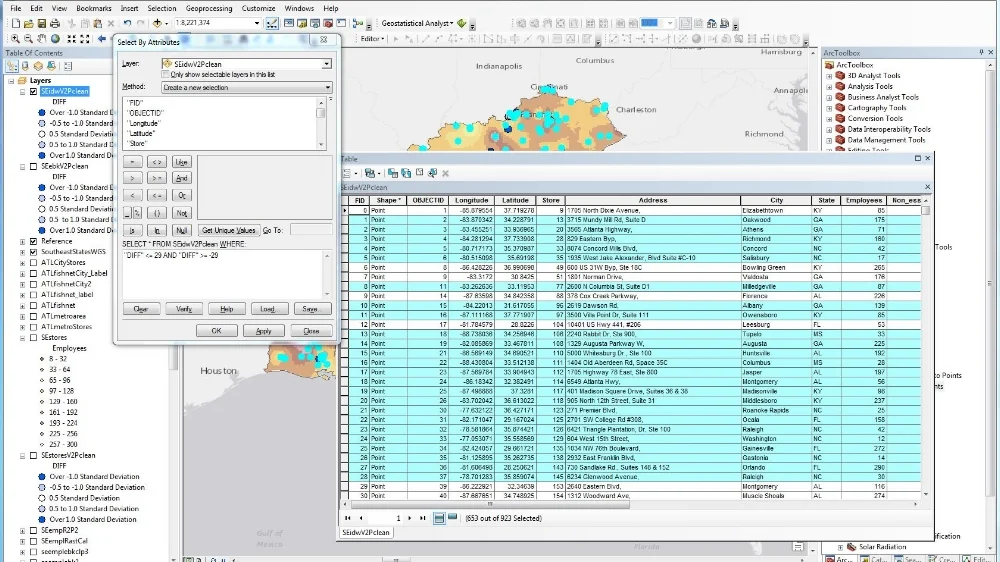Image resolution: width=1000 pixels, height=562 pixels.
Task: Open the Geoprocessing menu
Action: 209,8
